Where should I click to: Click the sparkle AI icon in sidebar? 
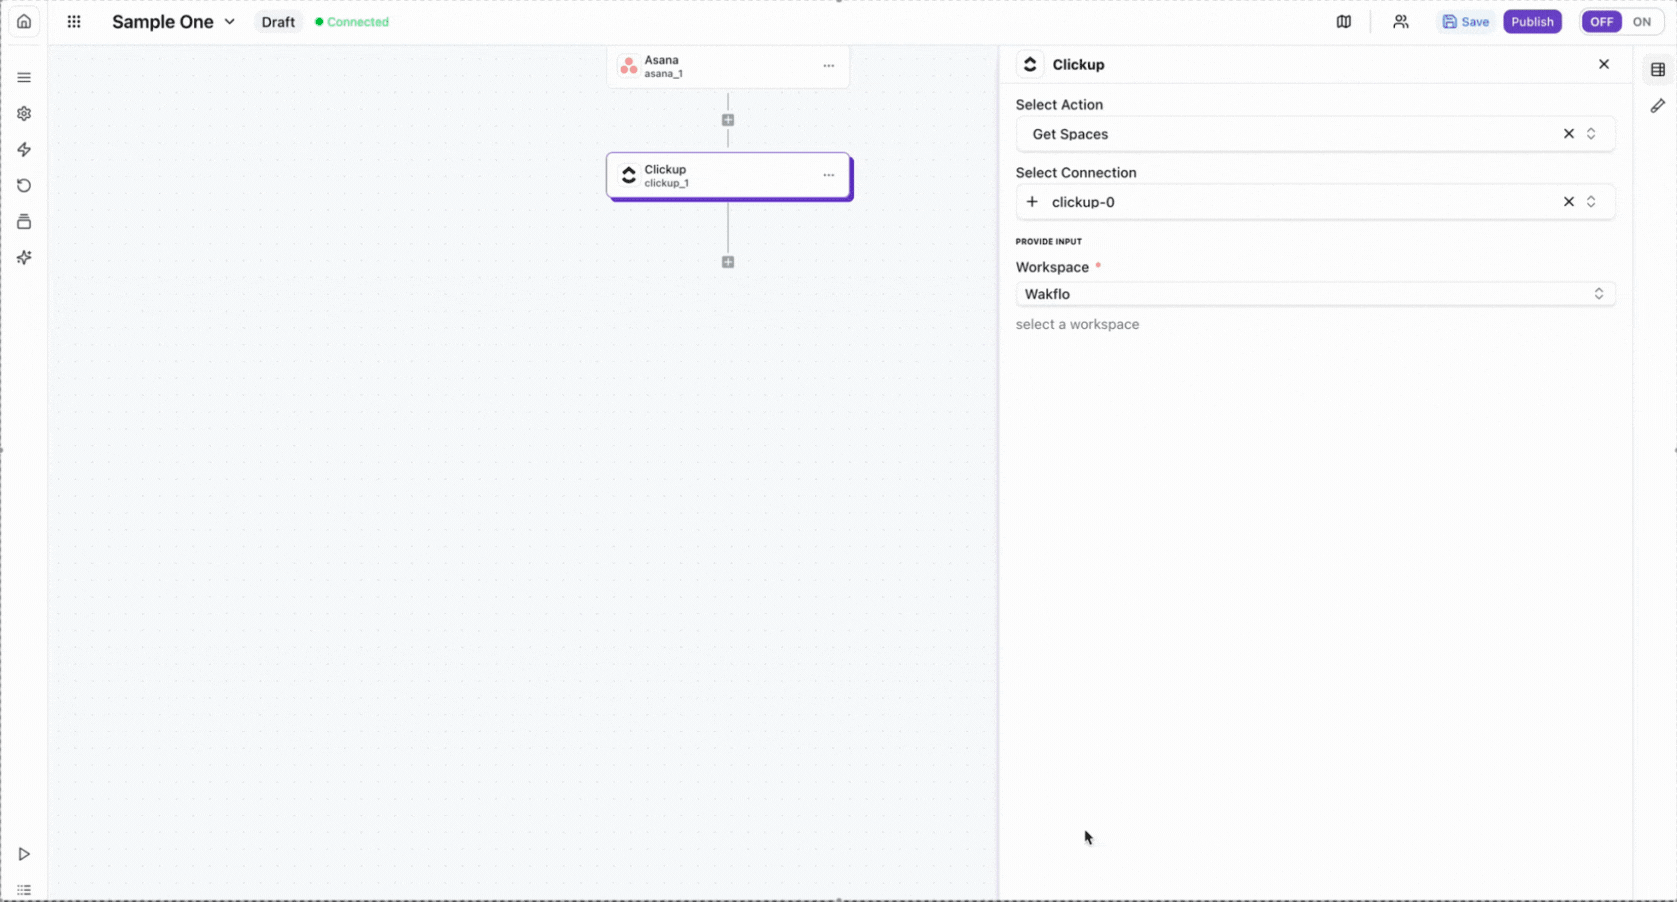click(24, 258)
